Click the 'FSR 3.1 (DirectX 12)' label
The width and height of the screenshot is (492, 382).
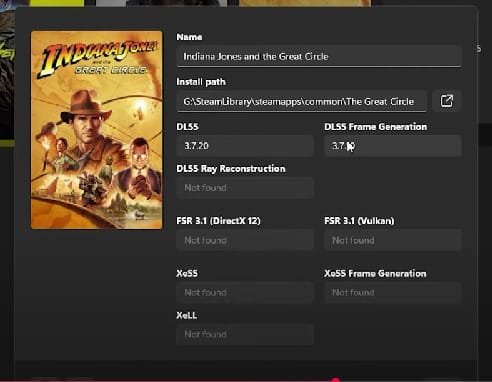click(218, 221)
